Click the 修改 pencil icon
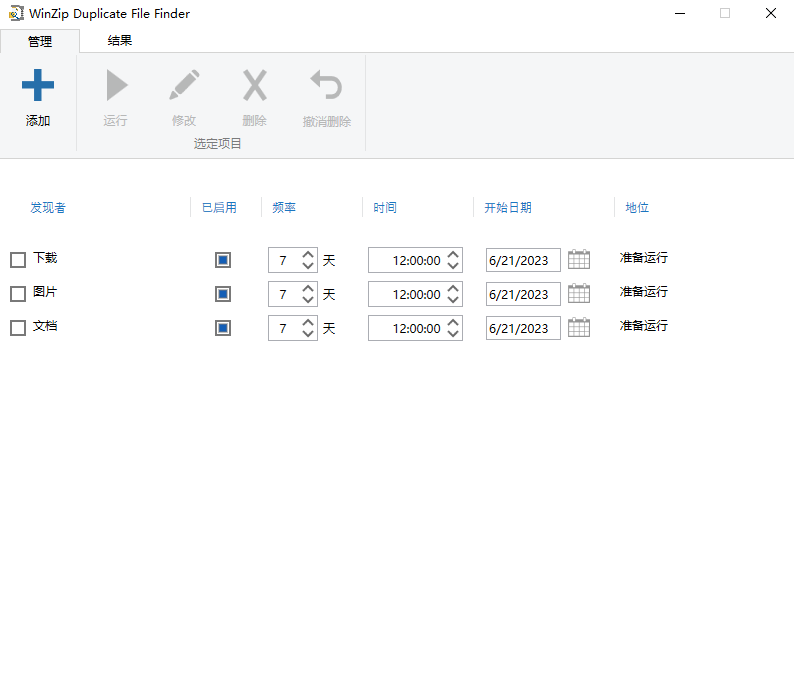 (x=184, y=86)
